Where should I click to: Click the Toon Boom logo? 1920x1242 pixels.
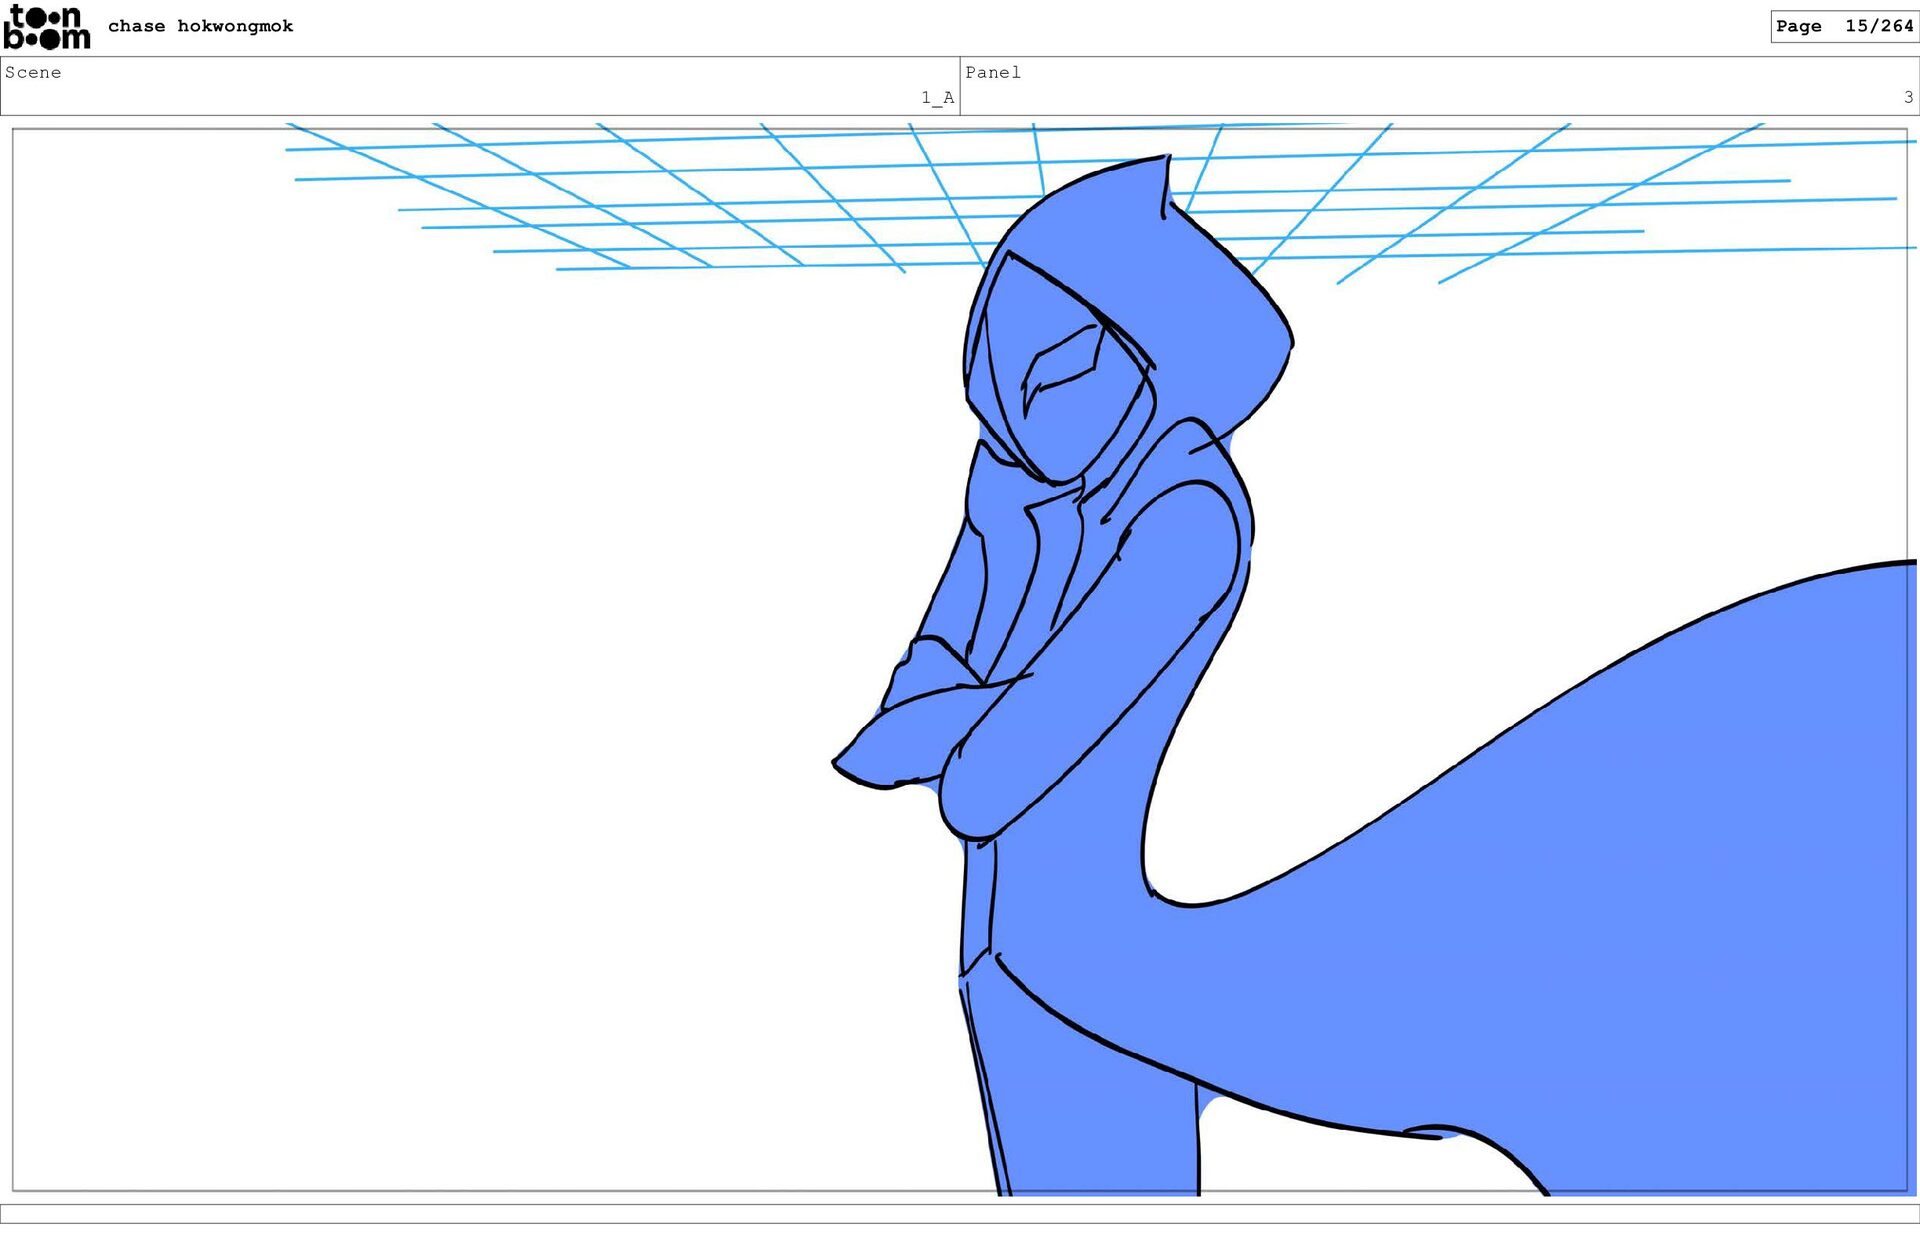pyautogui.click(x=46, y=27)
